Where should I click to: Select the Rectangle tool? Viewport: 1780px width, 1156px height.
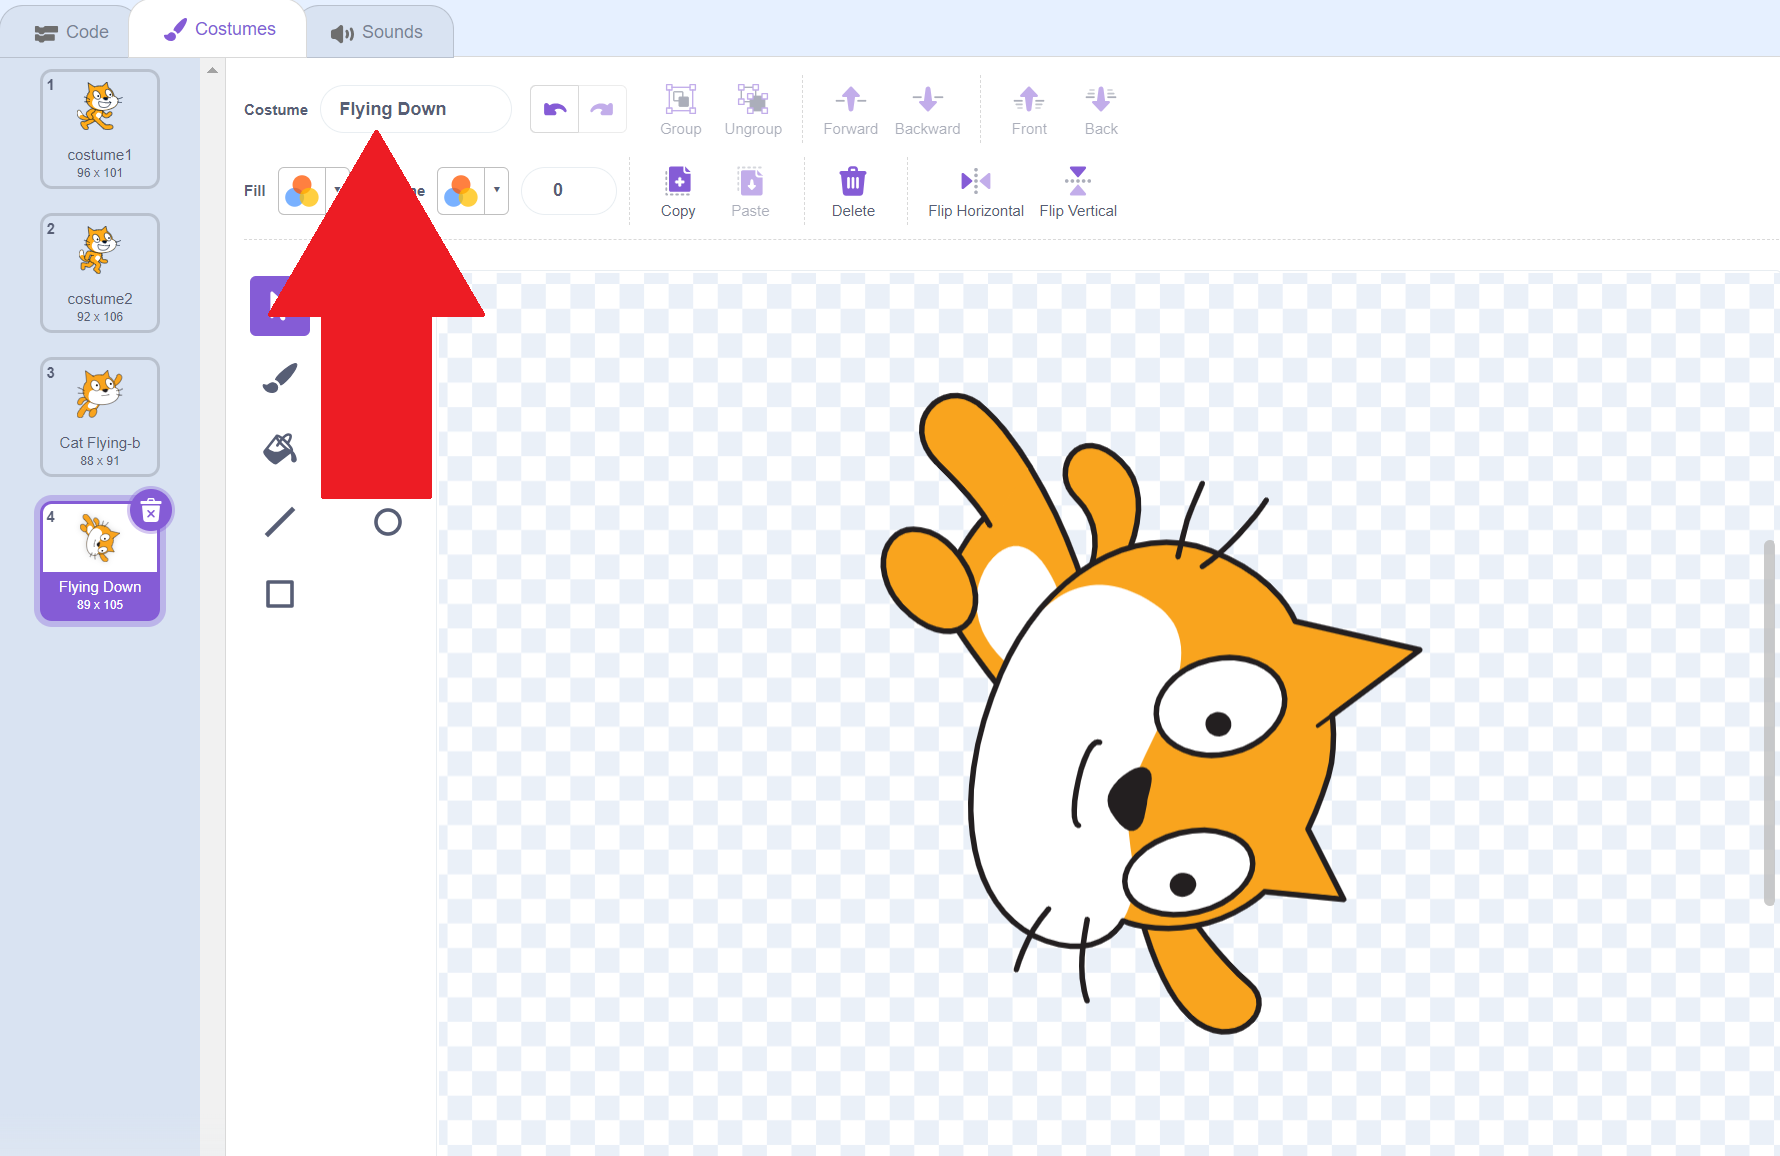point(280,594)
